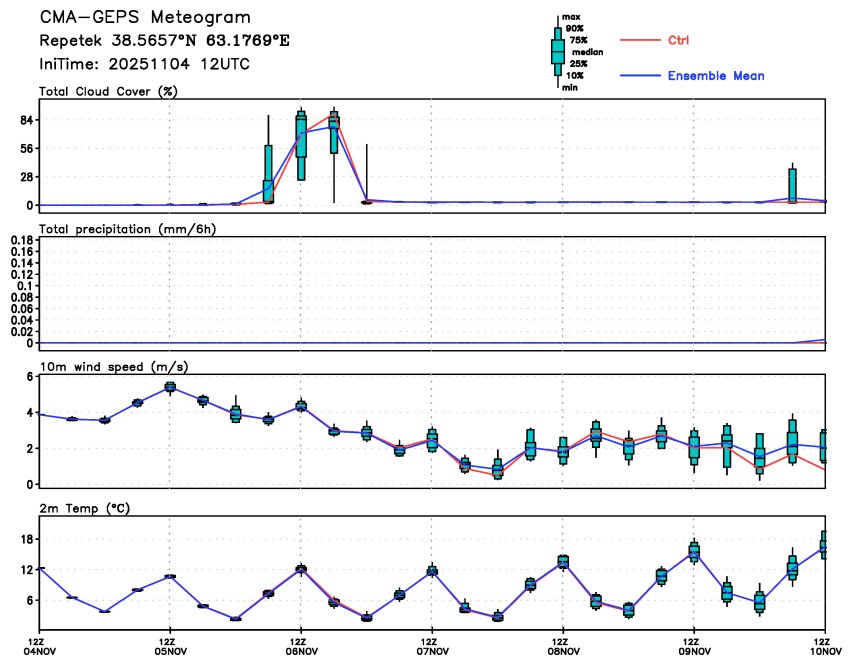Click the 12Z 06NOV time axis label

tap(300, 645)
